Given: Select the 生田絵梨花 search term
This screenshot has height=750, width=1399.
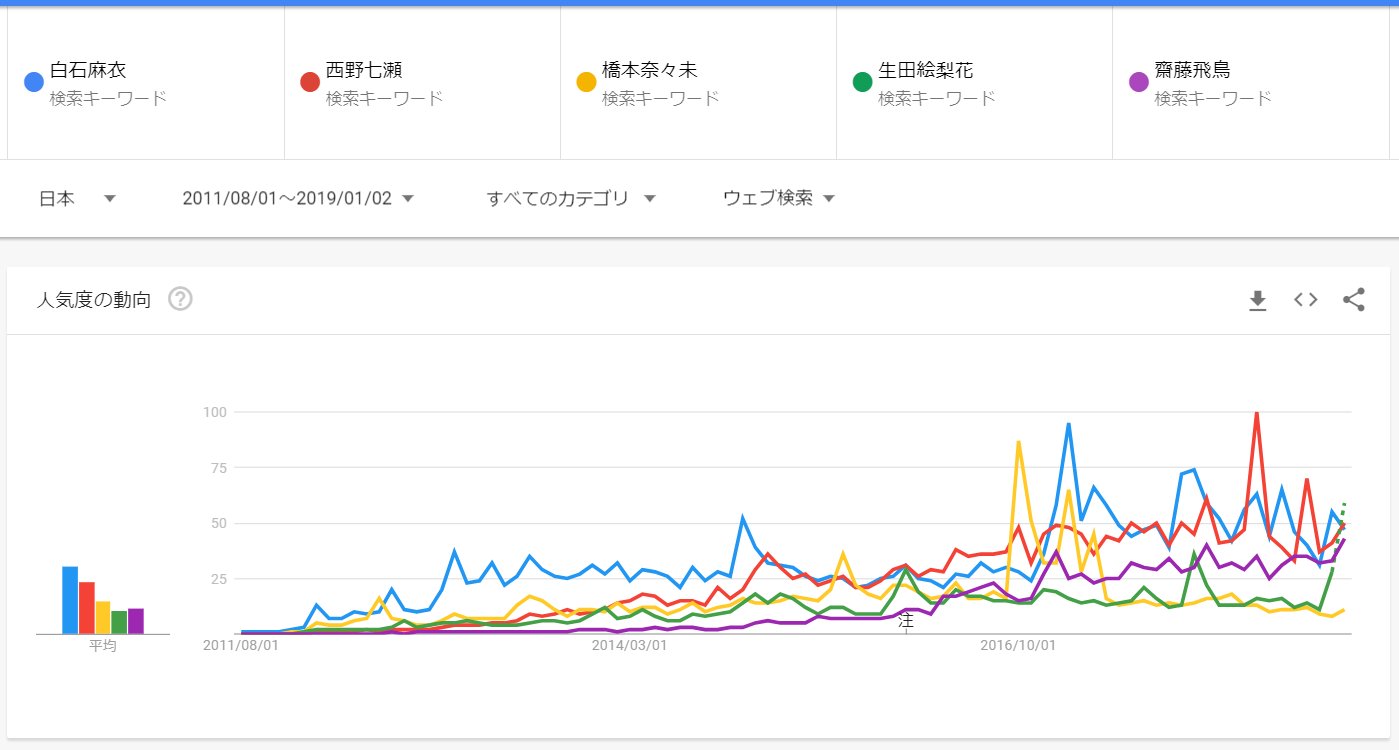Looking at the screenshot, I should click(925, 71).
